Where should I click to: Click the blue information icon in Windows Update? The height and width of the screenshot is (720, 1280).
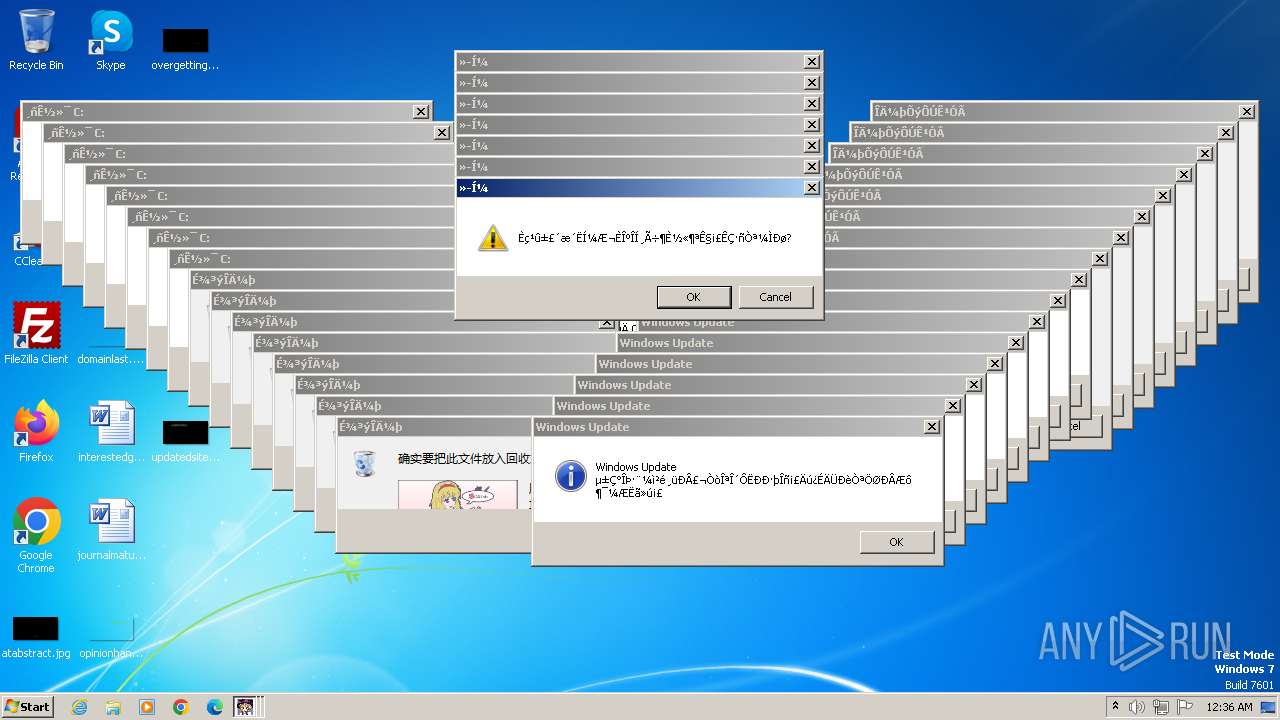point(570,476)
